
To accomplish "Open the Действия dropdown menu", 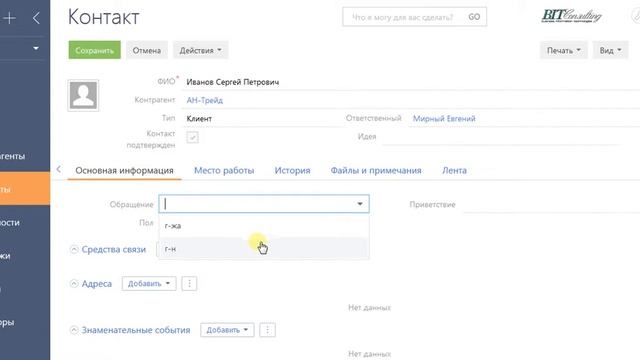I will (x=200, y=50).
